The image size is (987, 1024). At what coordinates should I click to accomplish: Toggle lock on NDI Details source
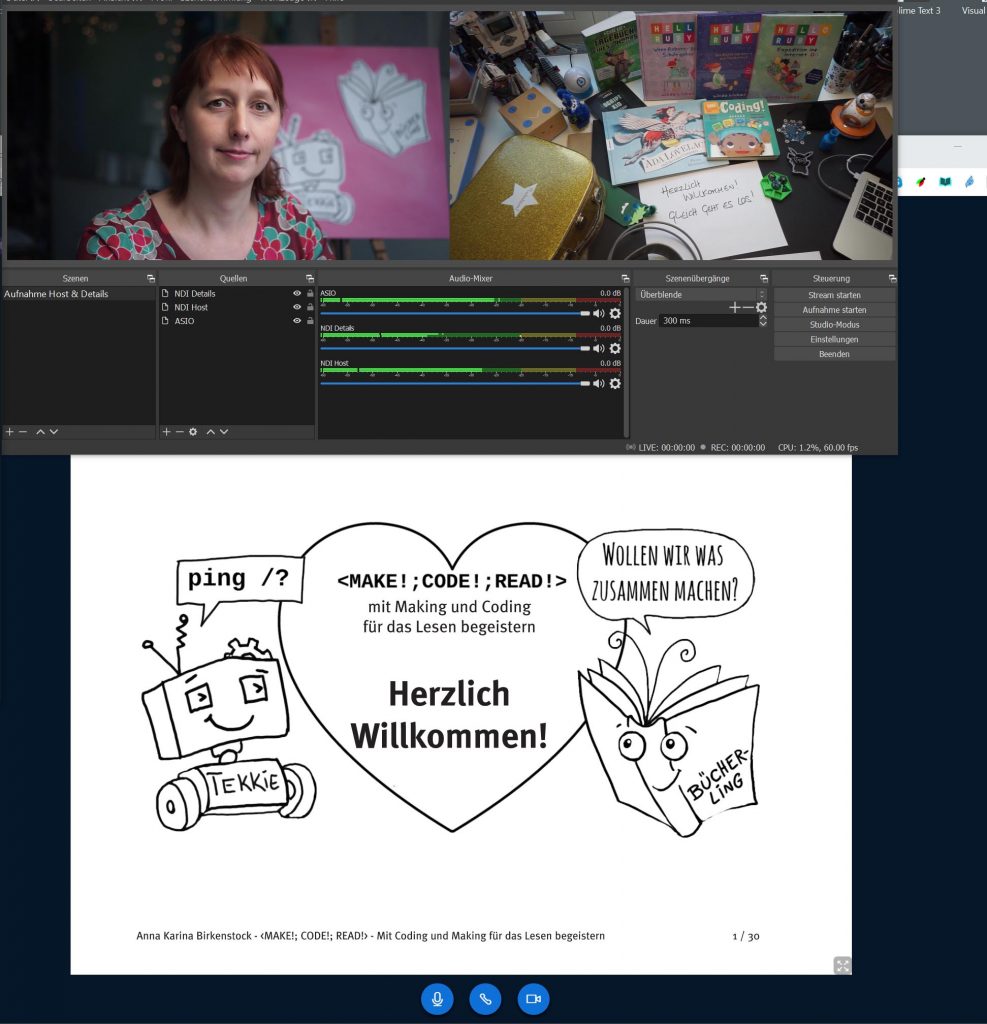tap(310, 294)
